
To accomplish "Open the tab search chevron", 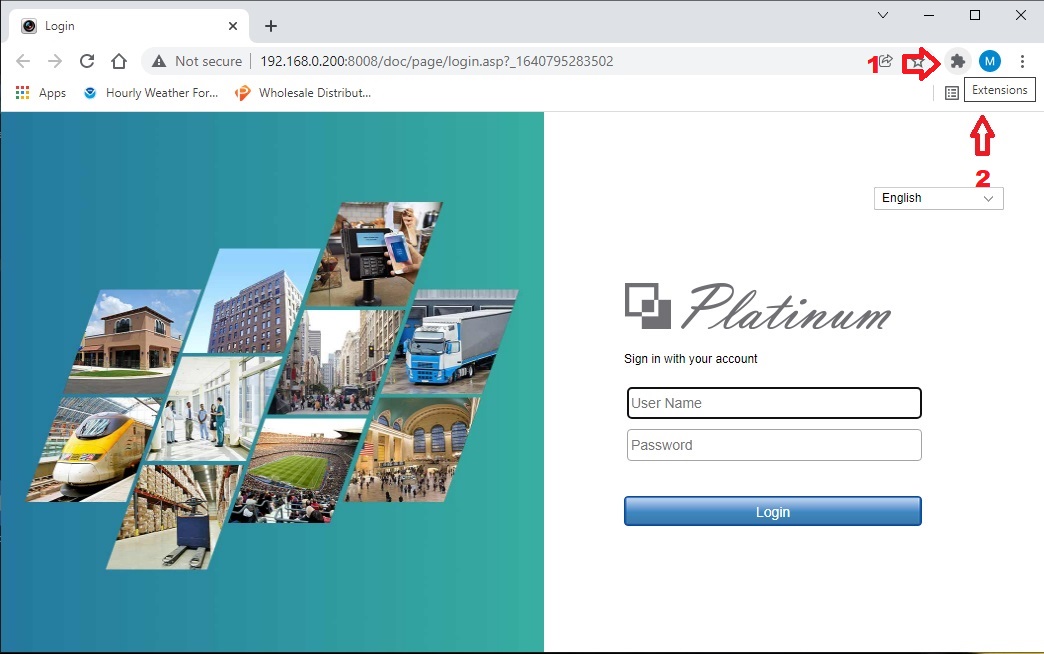I will 883,15.
